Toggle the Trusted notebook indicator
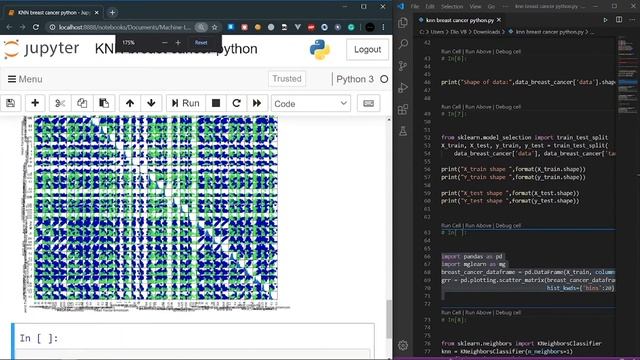This screenshot has width=640, height=360. (x=287, y=79)
